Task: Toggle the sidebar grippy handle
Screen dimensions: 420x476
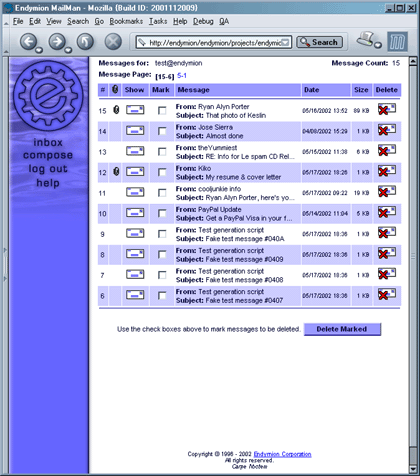Action: click(x=5, y=264)
